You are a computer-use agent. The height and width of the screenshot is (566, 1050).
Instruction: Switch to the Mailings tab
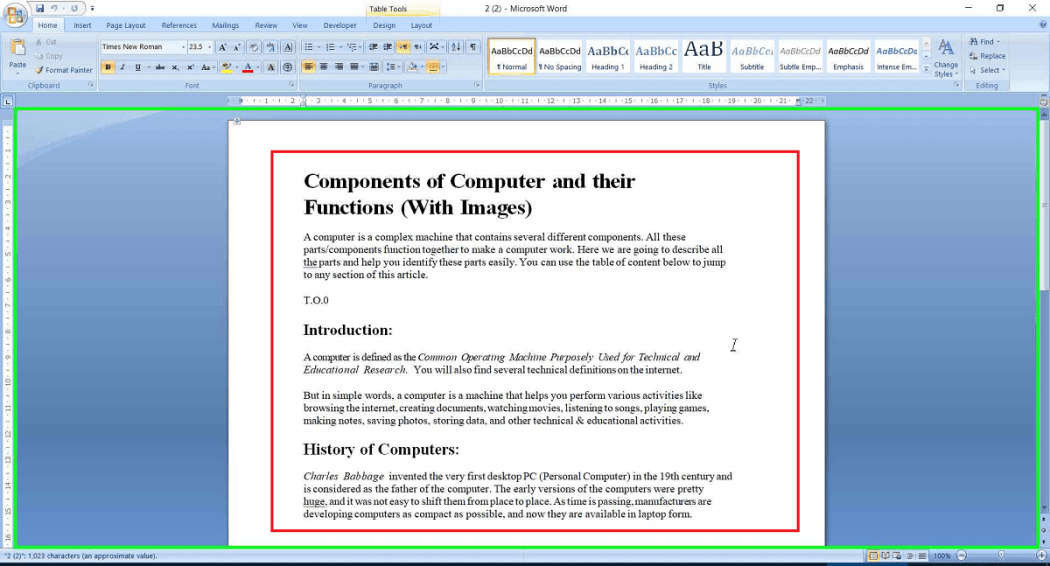tap(225, 25)
